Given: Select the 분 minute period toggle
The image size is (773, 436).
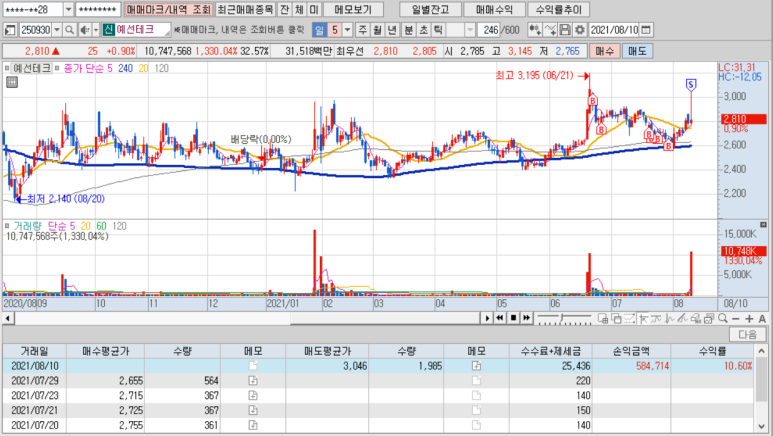Looking at the screenshot, I should (x=409, y=30).
